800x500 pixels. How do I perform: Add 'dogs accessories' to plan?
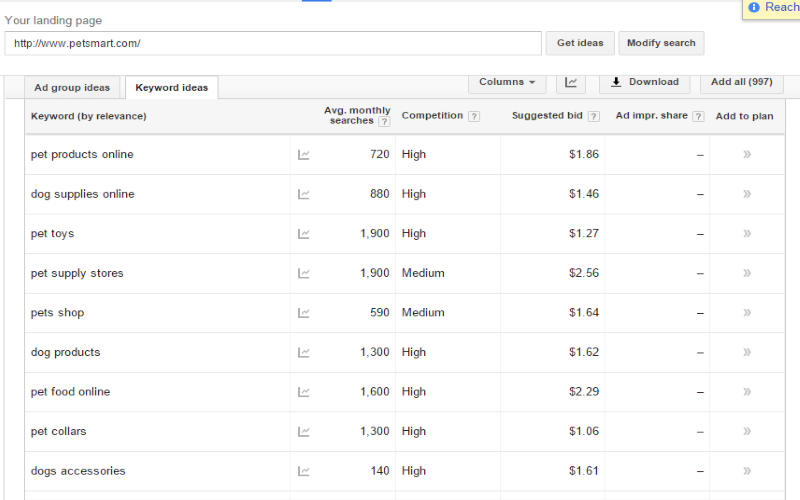click(747, 470)
